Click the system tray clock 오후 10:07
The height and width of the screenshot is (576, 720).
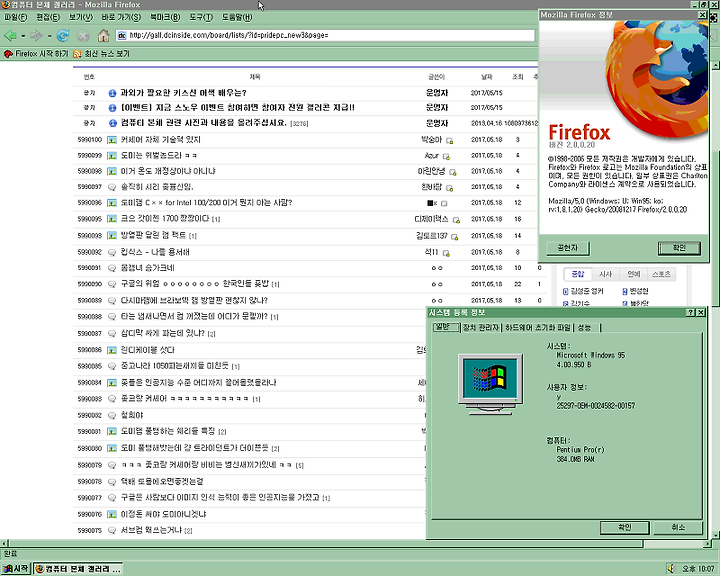698,569
